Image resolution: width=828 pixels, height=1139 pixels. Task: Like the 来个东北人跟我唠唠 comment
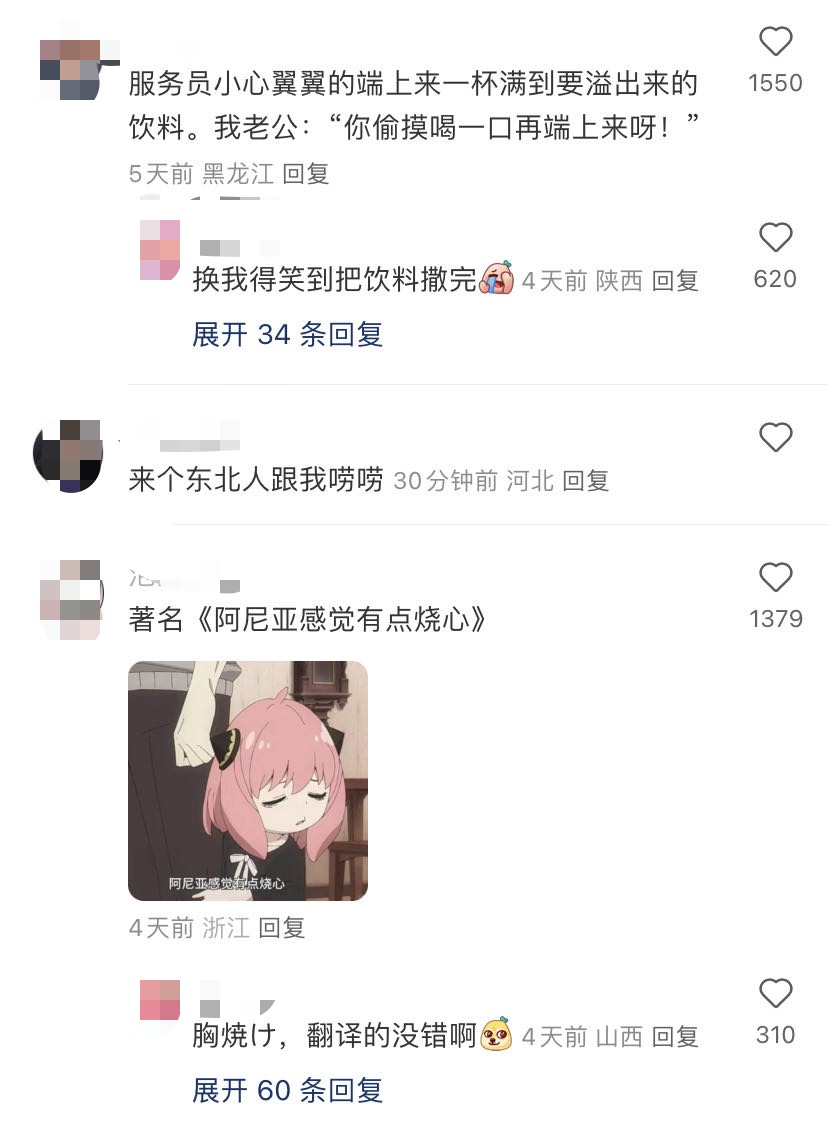tap(775, 437)
